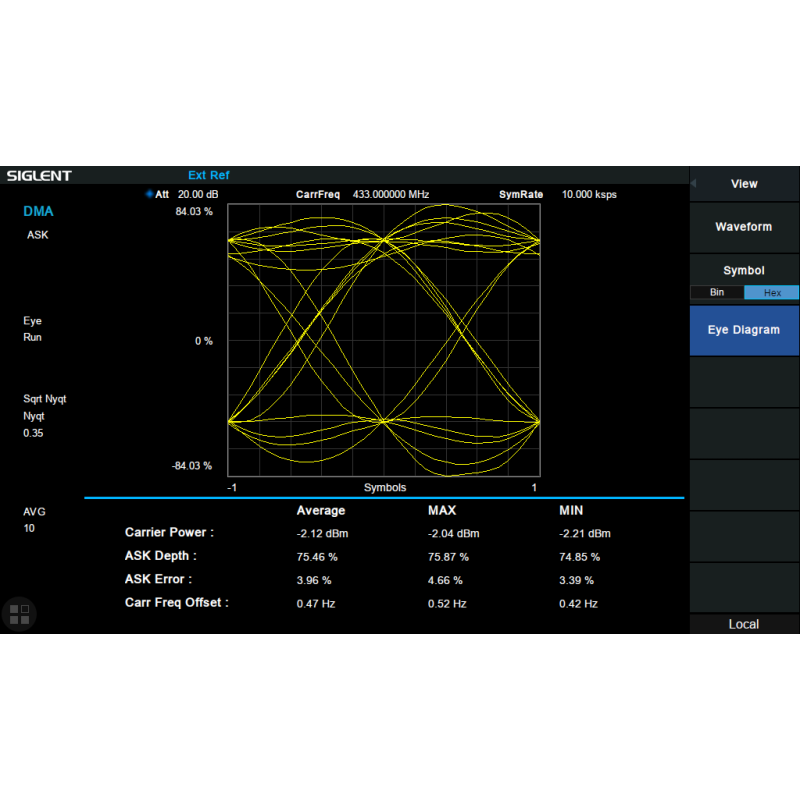Open the grid menu icon at bottom-left
Screen dimensions: 800x800
(20, 613)
